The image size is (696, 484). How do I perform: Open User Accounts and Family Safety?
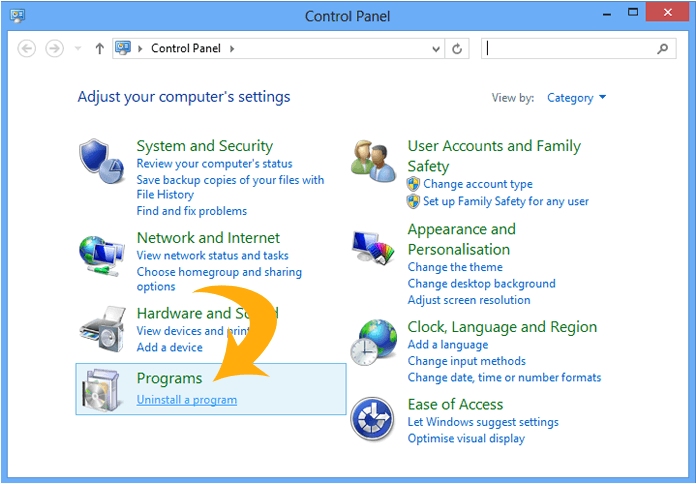click(x=494, y=156)
